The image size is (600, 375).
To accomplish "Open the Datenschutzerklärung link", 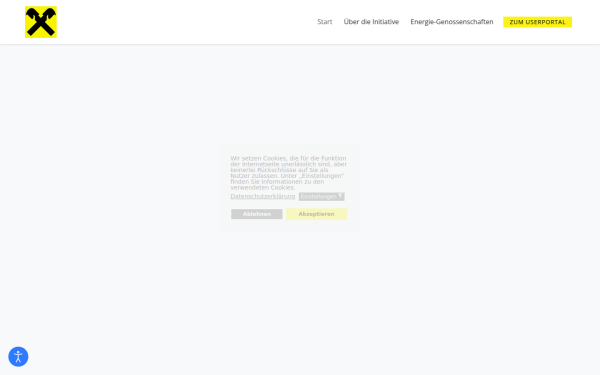I will click(262, 196).
